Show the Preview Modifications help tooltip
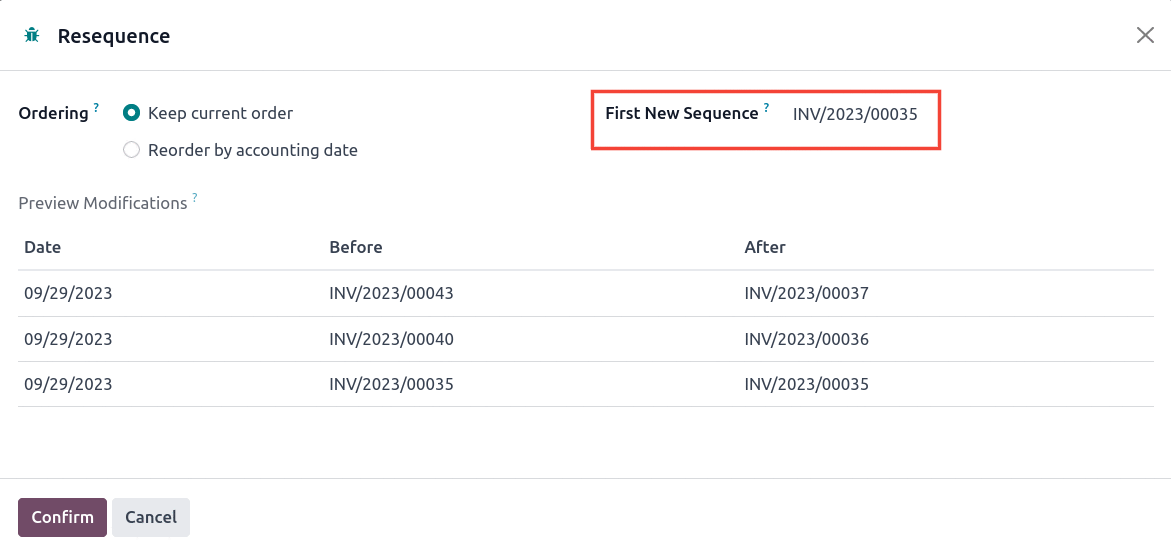1171x555 pixels. click(x=195, y=197)
